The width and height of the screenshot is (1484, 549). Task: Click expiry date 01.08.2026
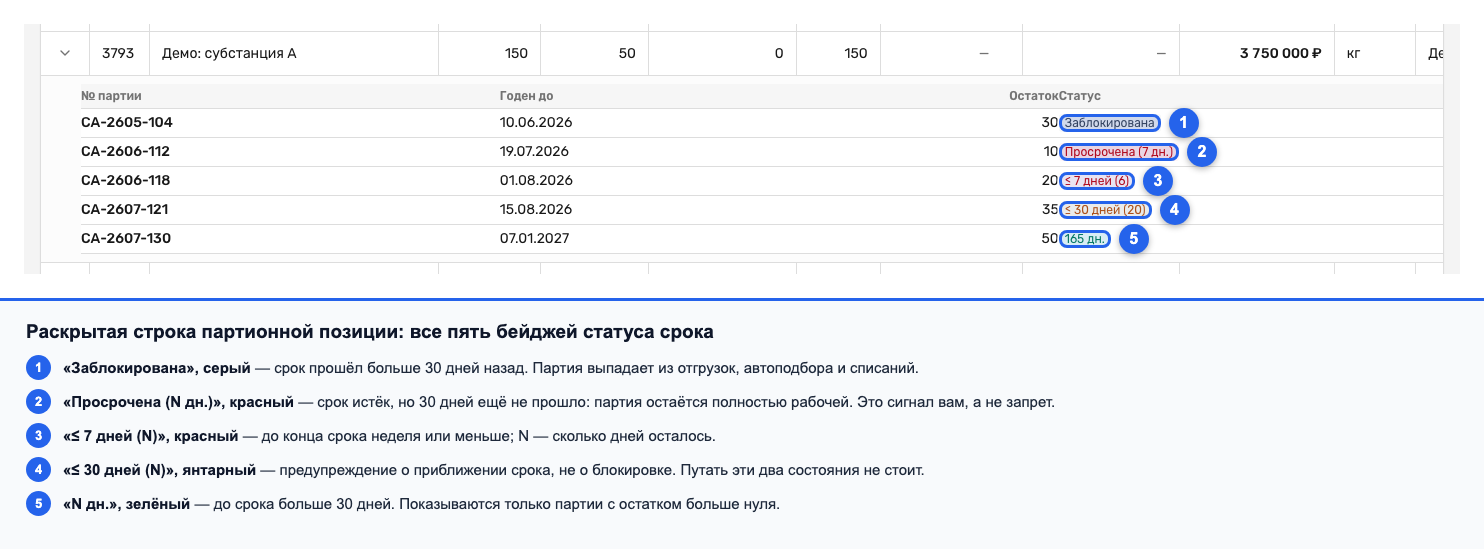[535, 181]
